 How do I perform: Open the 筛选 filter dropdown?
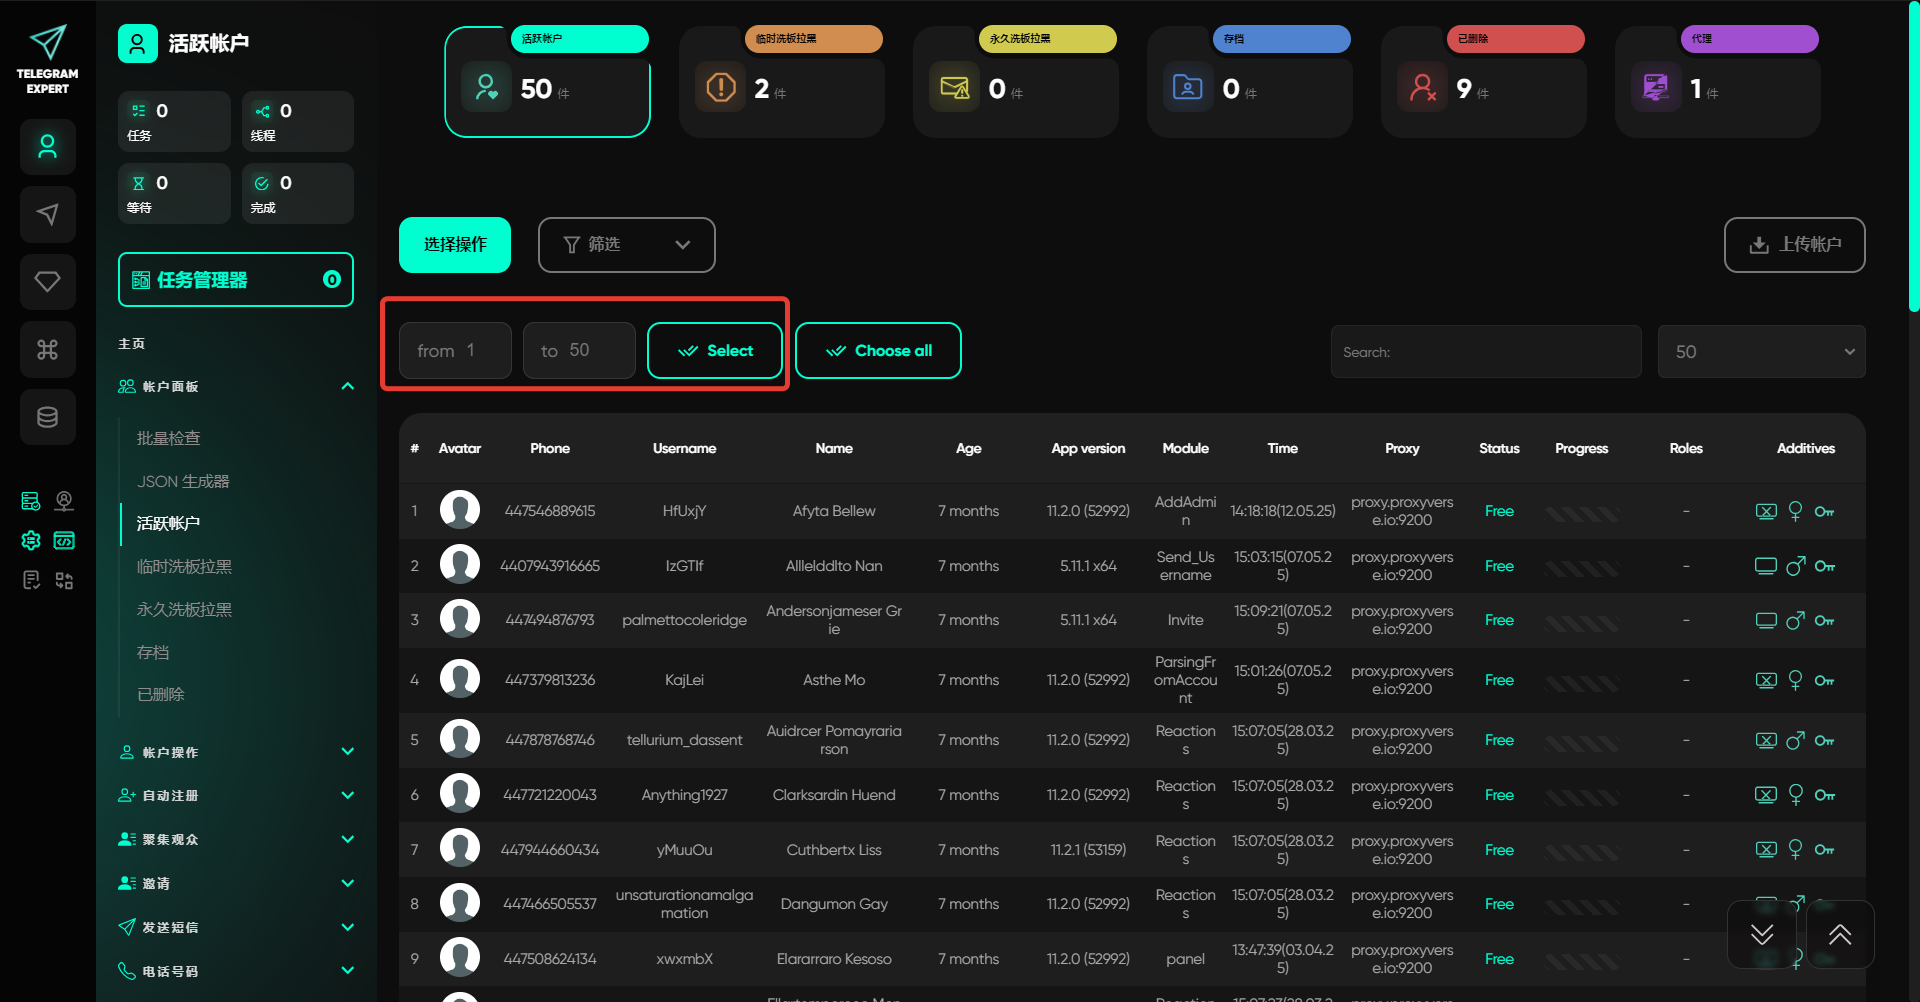pyautogui.click(x=626, y=245)
